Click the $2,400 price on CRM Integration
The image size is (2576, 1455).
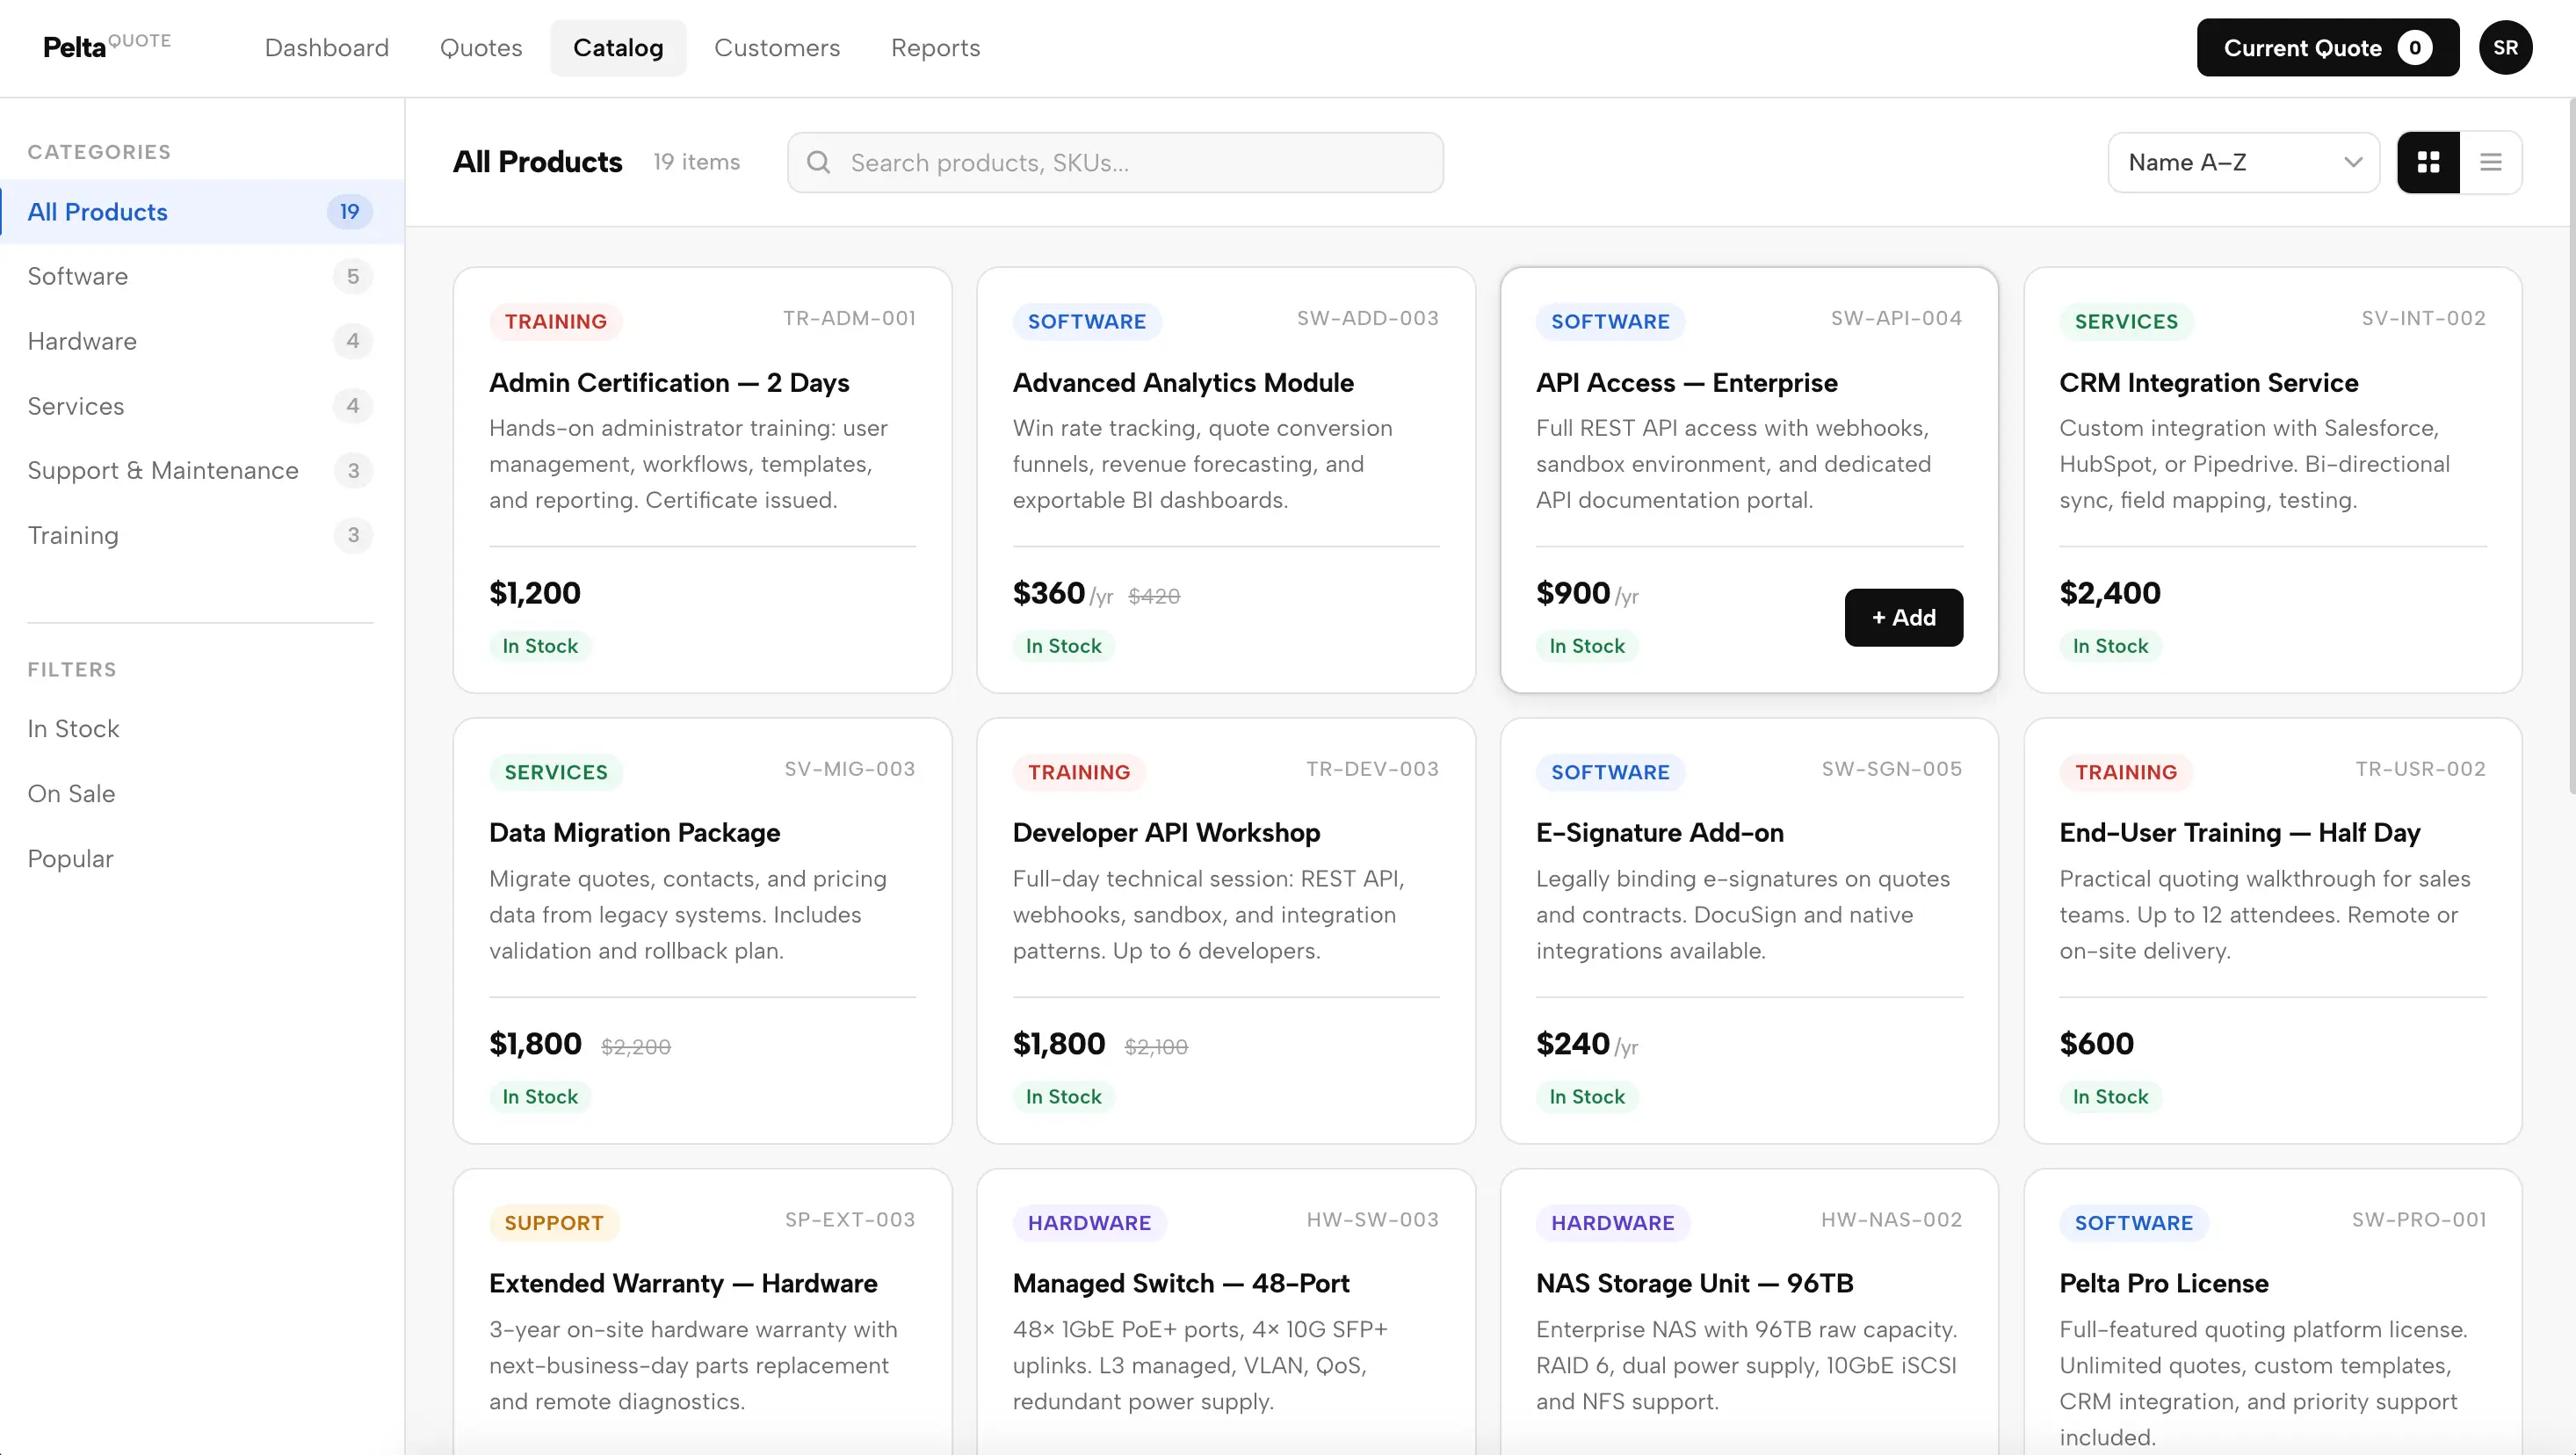click(x=2110, y=593)
